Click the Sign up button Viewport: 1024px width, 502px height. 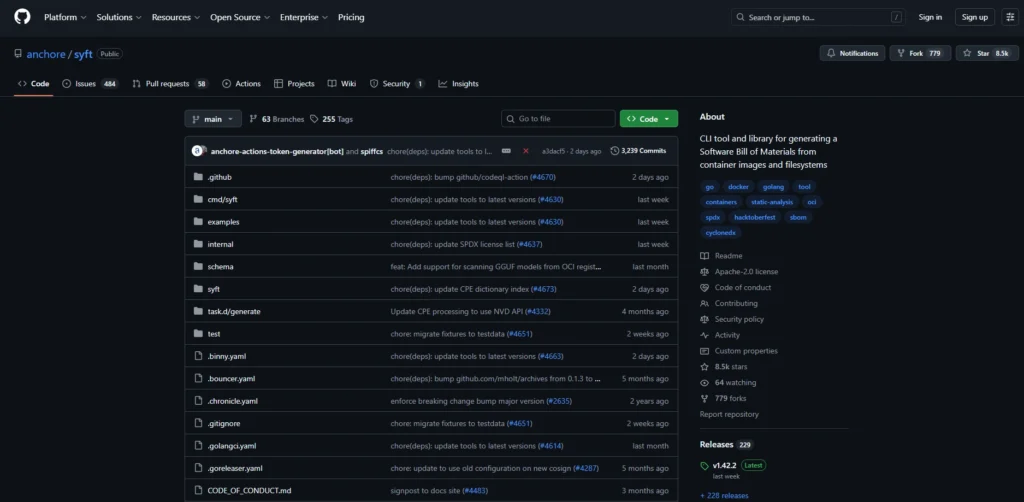tap(974, 18)
